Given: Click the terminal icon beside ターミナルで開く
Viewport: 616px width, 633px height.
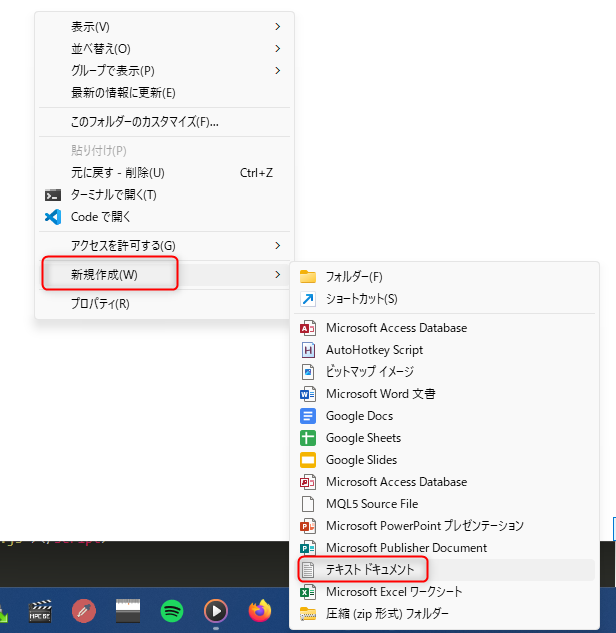Looking at the screenshot, I should pyautogui.click(x=53, y=195).
